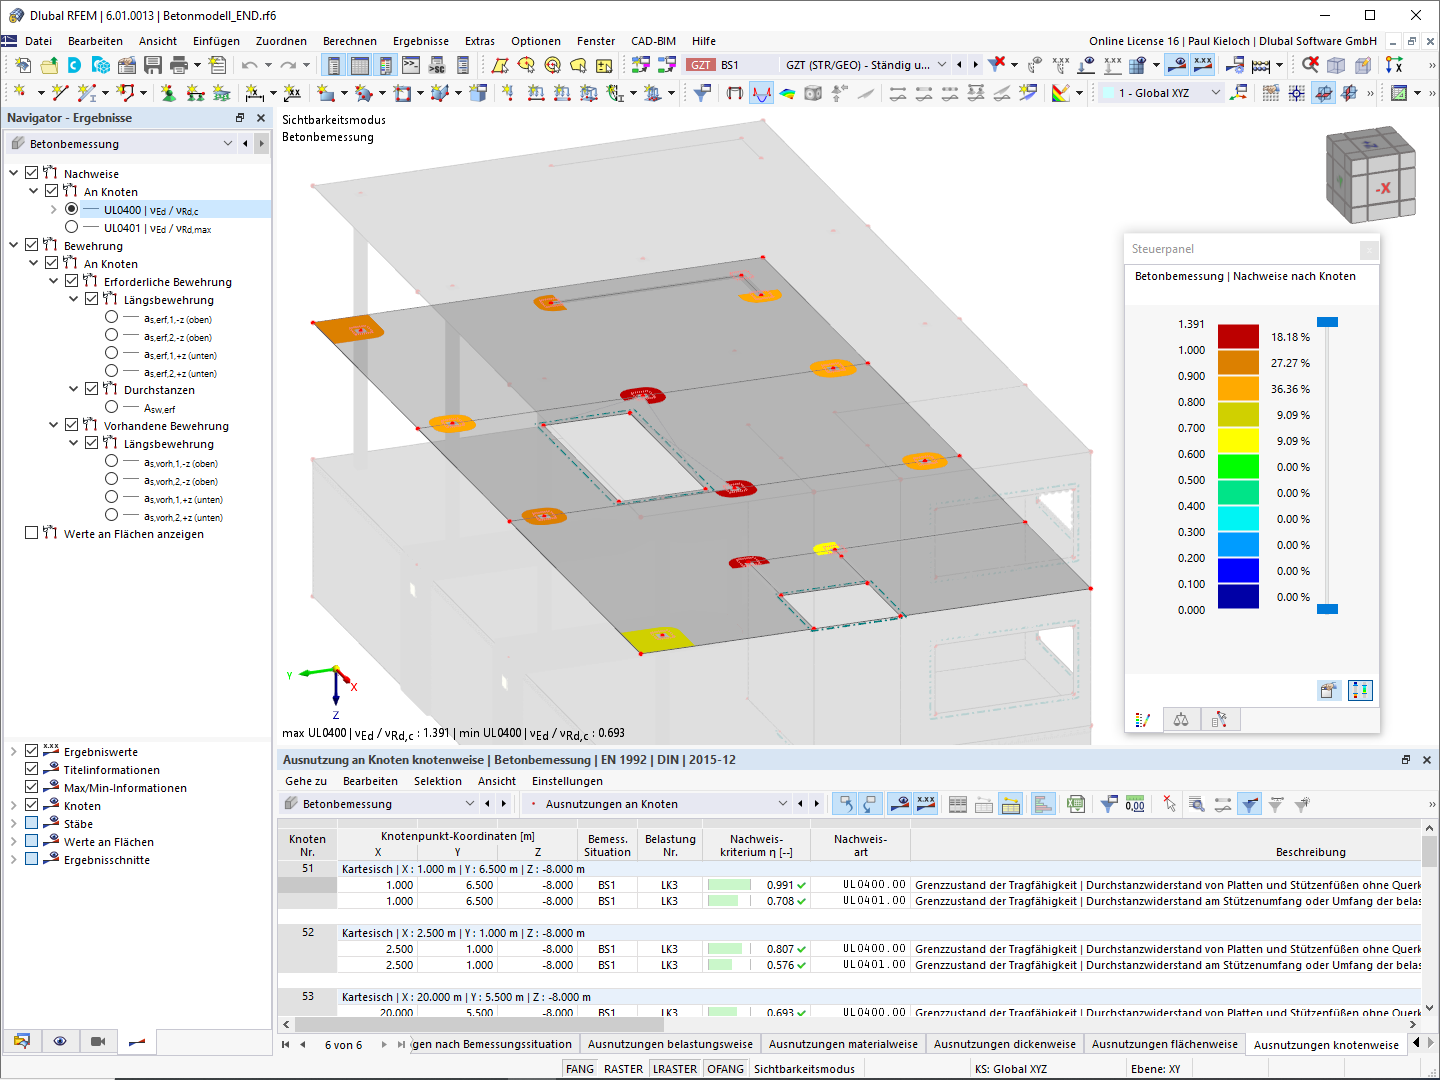Open the Ausnutzungen an Knoten dropdown
Image resolution: width=1440 pixels, height=1080 pixels.
(784, 803)
